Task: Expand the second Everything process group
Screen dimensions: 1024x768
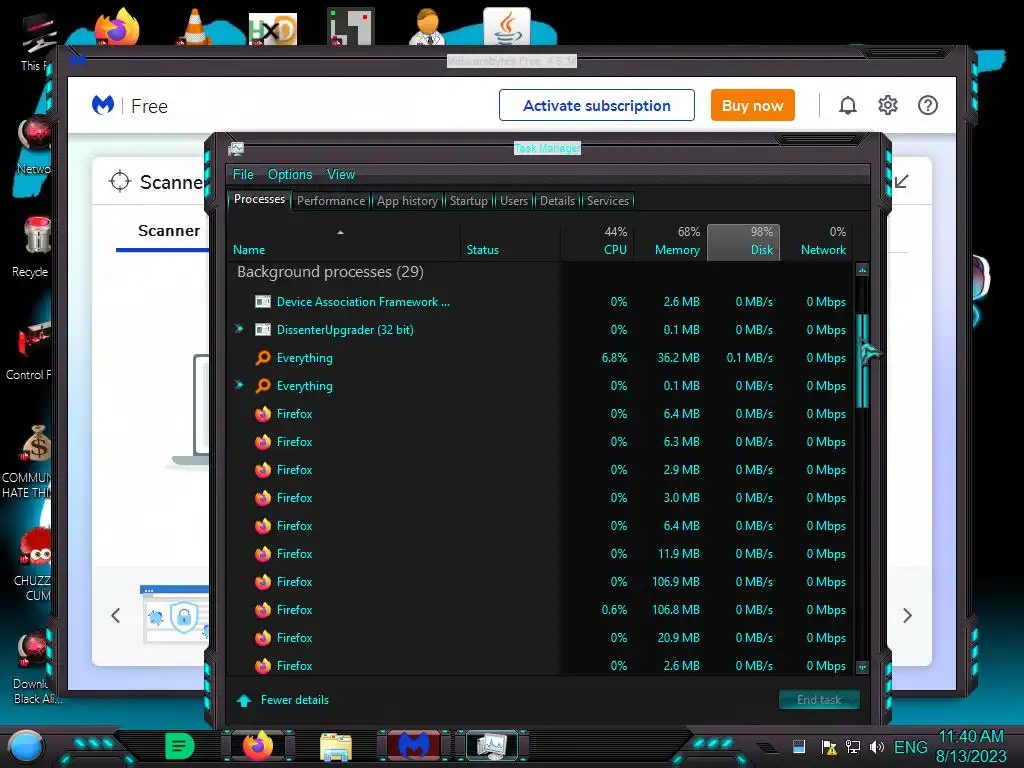Action: click(x=239, y=385)
